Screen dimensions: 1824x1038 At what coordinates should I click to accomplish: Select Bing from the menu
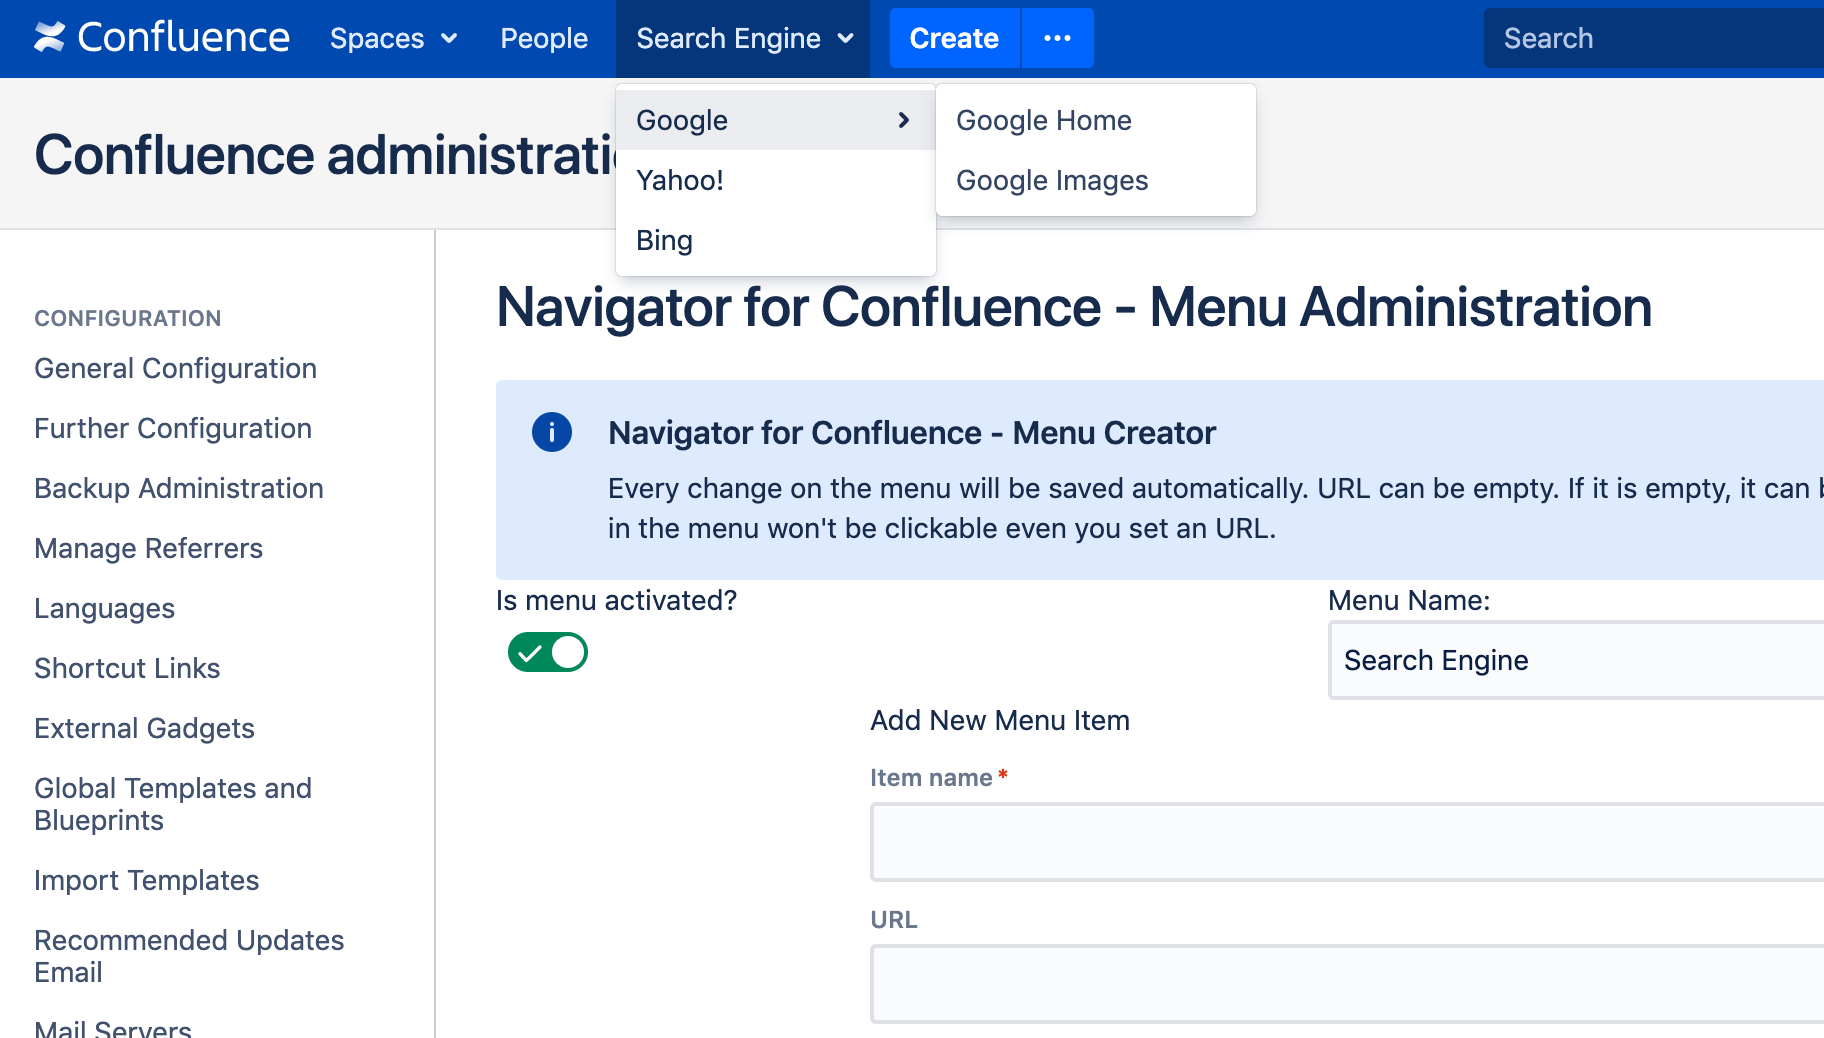pyautogui.click(x=665, y=240)
